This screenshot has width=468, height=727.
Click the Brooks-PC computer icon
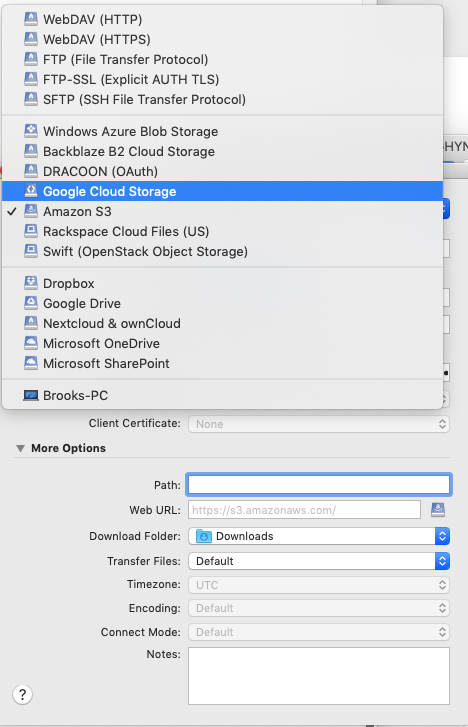tap(31, 395)
